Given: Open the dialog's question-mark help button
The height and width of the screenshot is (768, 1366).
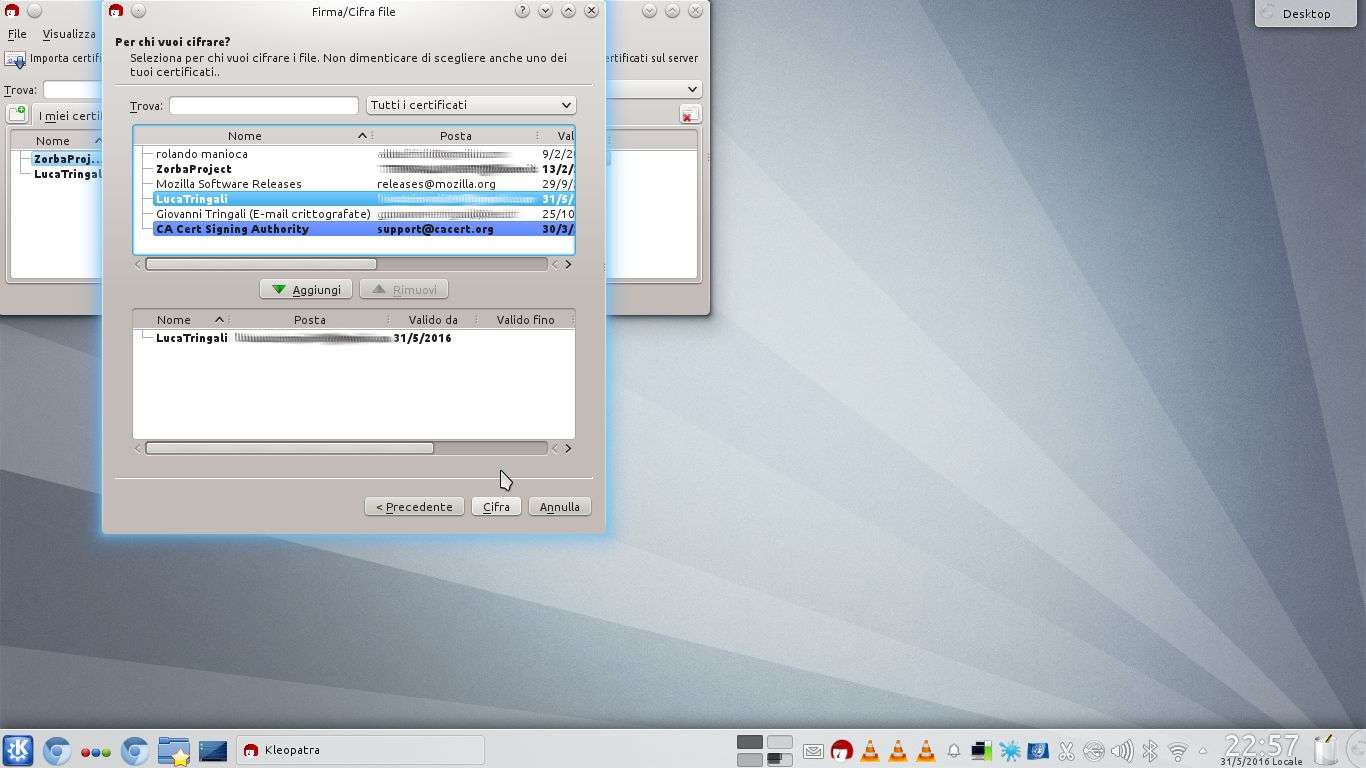Looking at the screenshot, I should pyautogui.click(x=522, y=11).
